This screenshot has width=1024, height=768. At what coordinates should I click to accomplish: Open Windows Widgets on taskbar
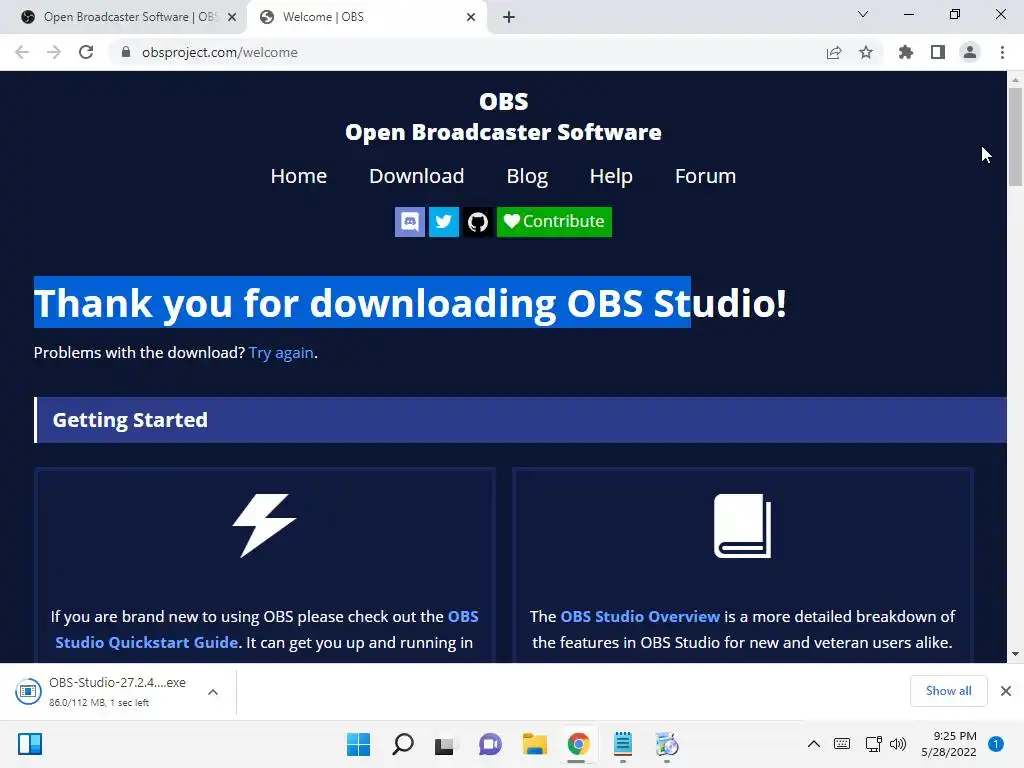pos(30,744)
